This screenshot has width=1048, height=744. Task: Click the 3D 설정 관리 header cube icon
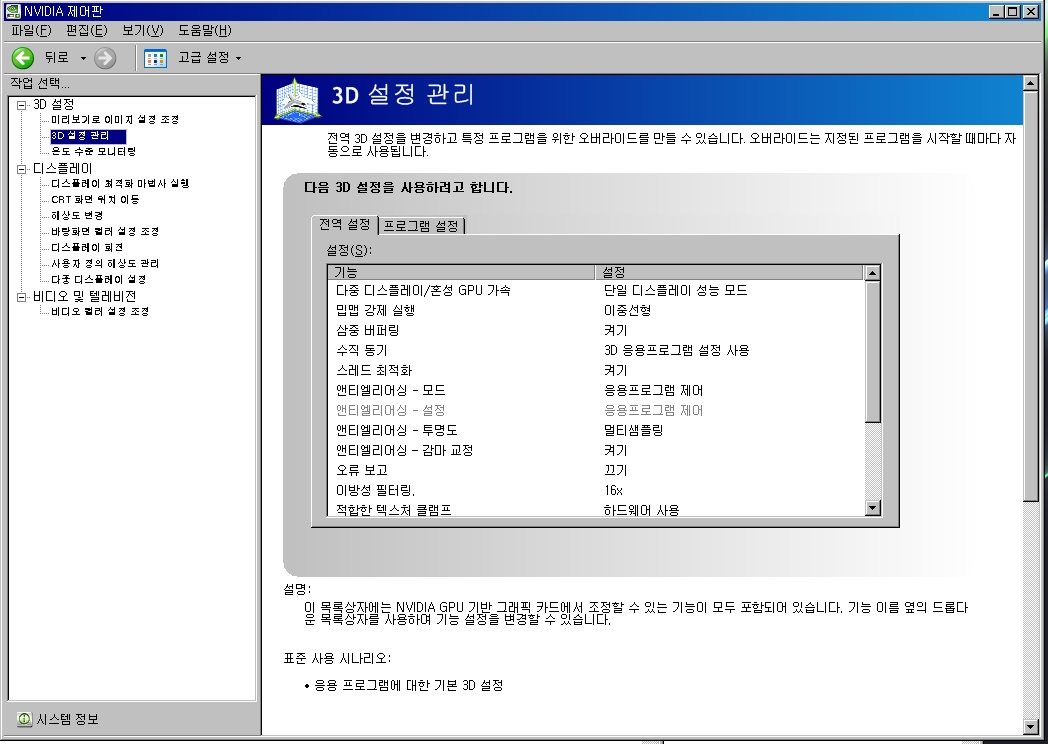(x=298, y=101)
